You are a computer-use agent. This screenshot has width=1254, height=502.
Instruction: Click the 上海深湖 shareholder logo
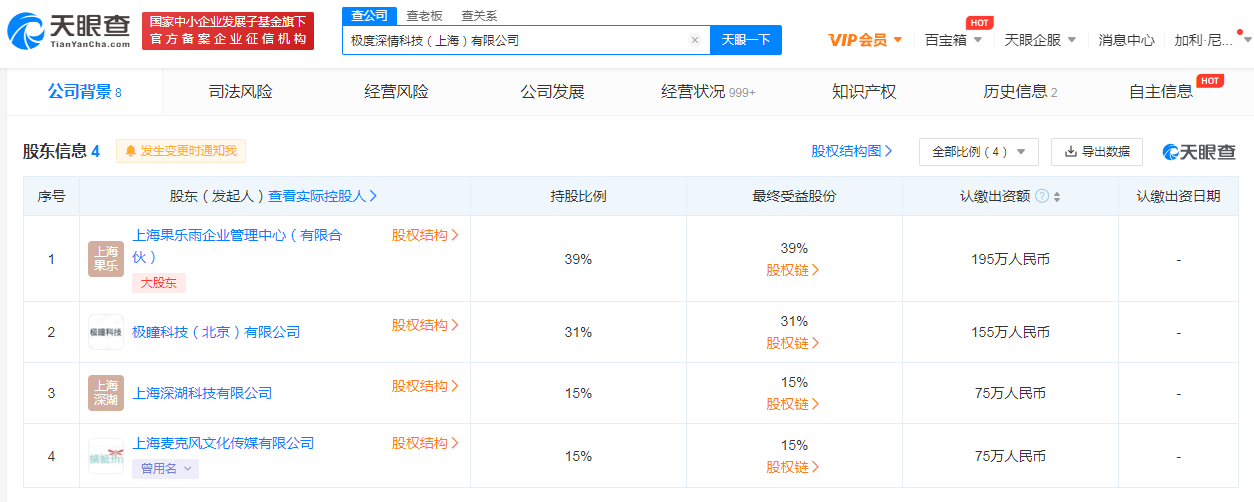click(x=106, y=393)
